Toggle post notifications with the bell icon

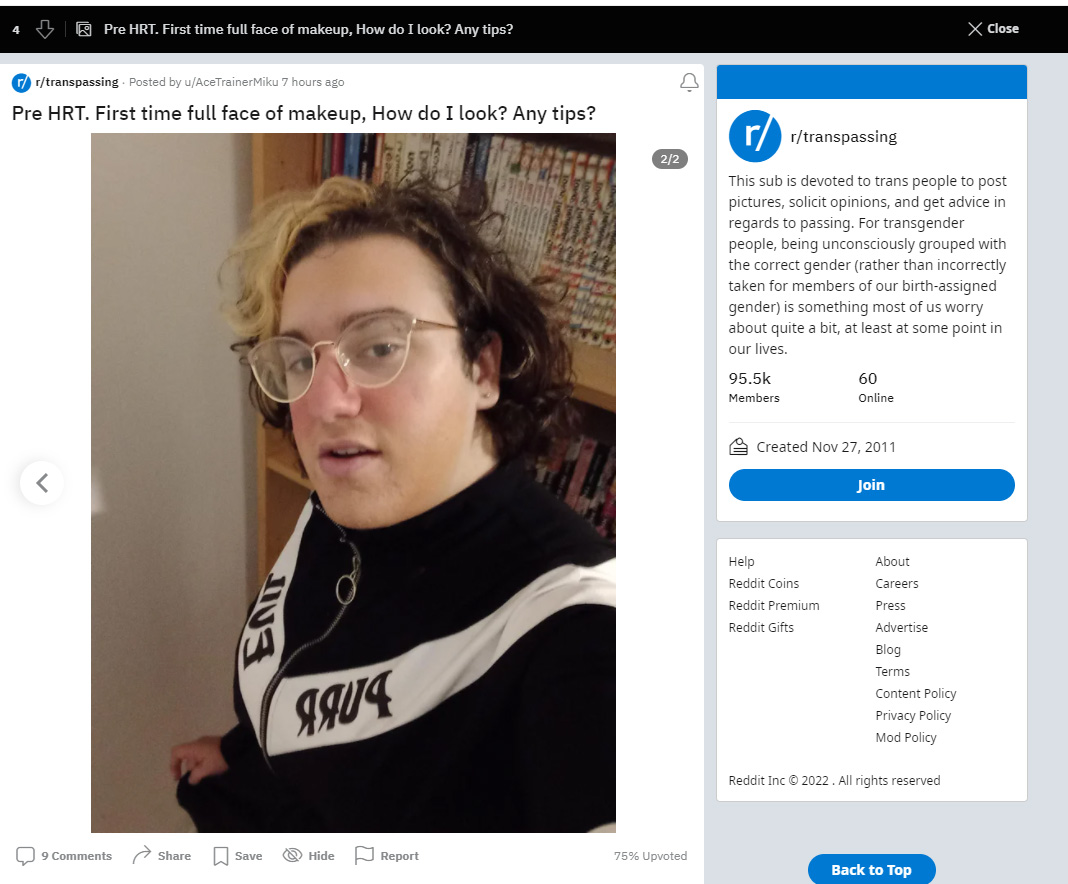pyautogui.click(x=689, y=82)
